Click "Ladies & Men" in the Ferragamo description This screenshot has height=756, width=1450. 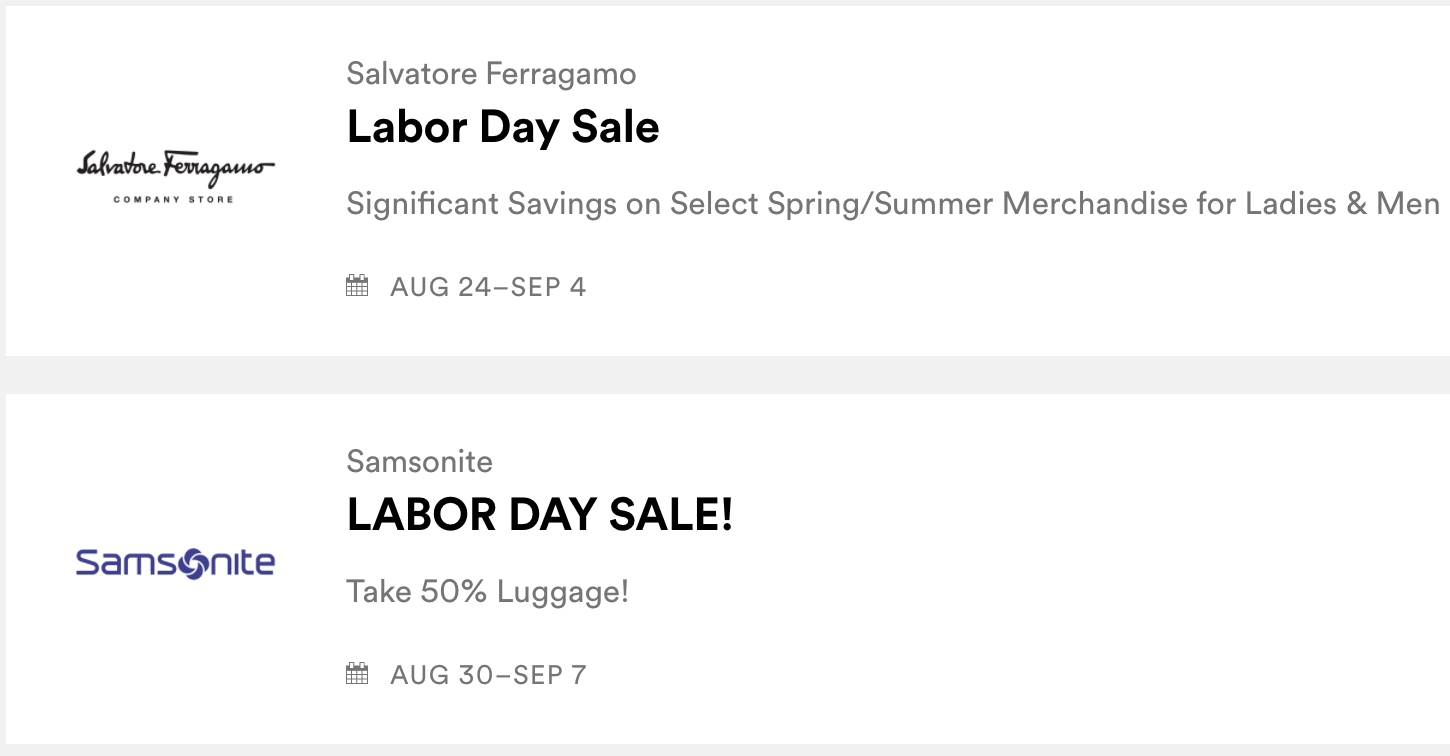[x=1342, y=204]
